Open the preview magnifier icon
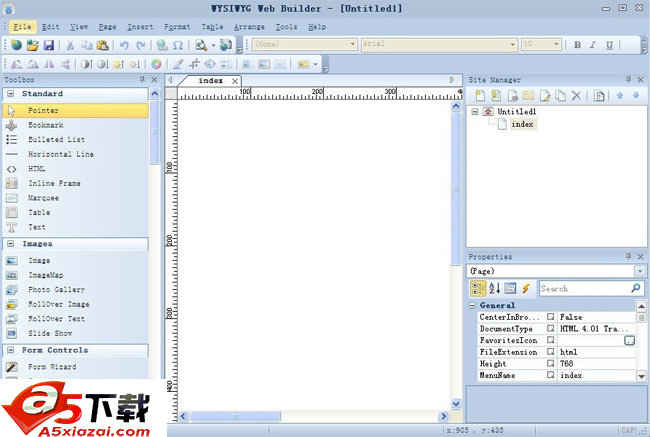650x437 pixels. coord(201,45)
